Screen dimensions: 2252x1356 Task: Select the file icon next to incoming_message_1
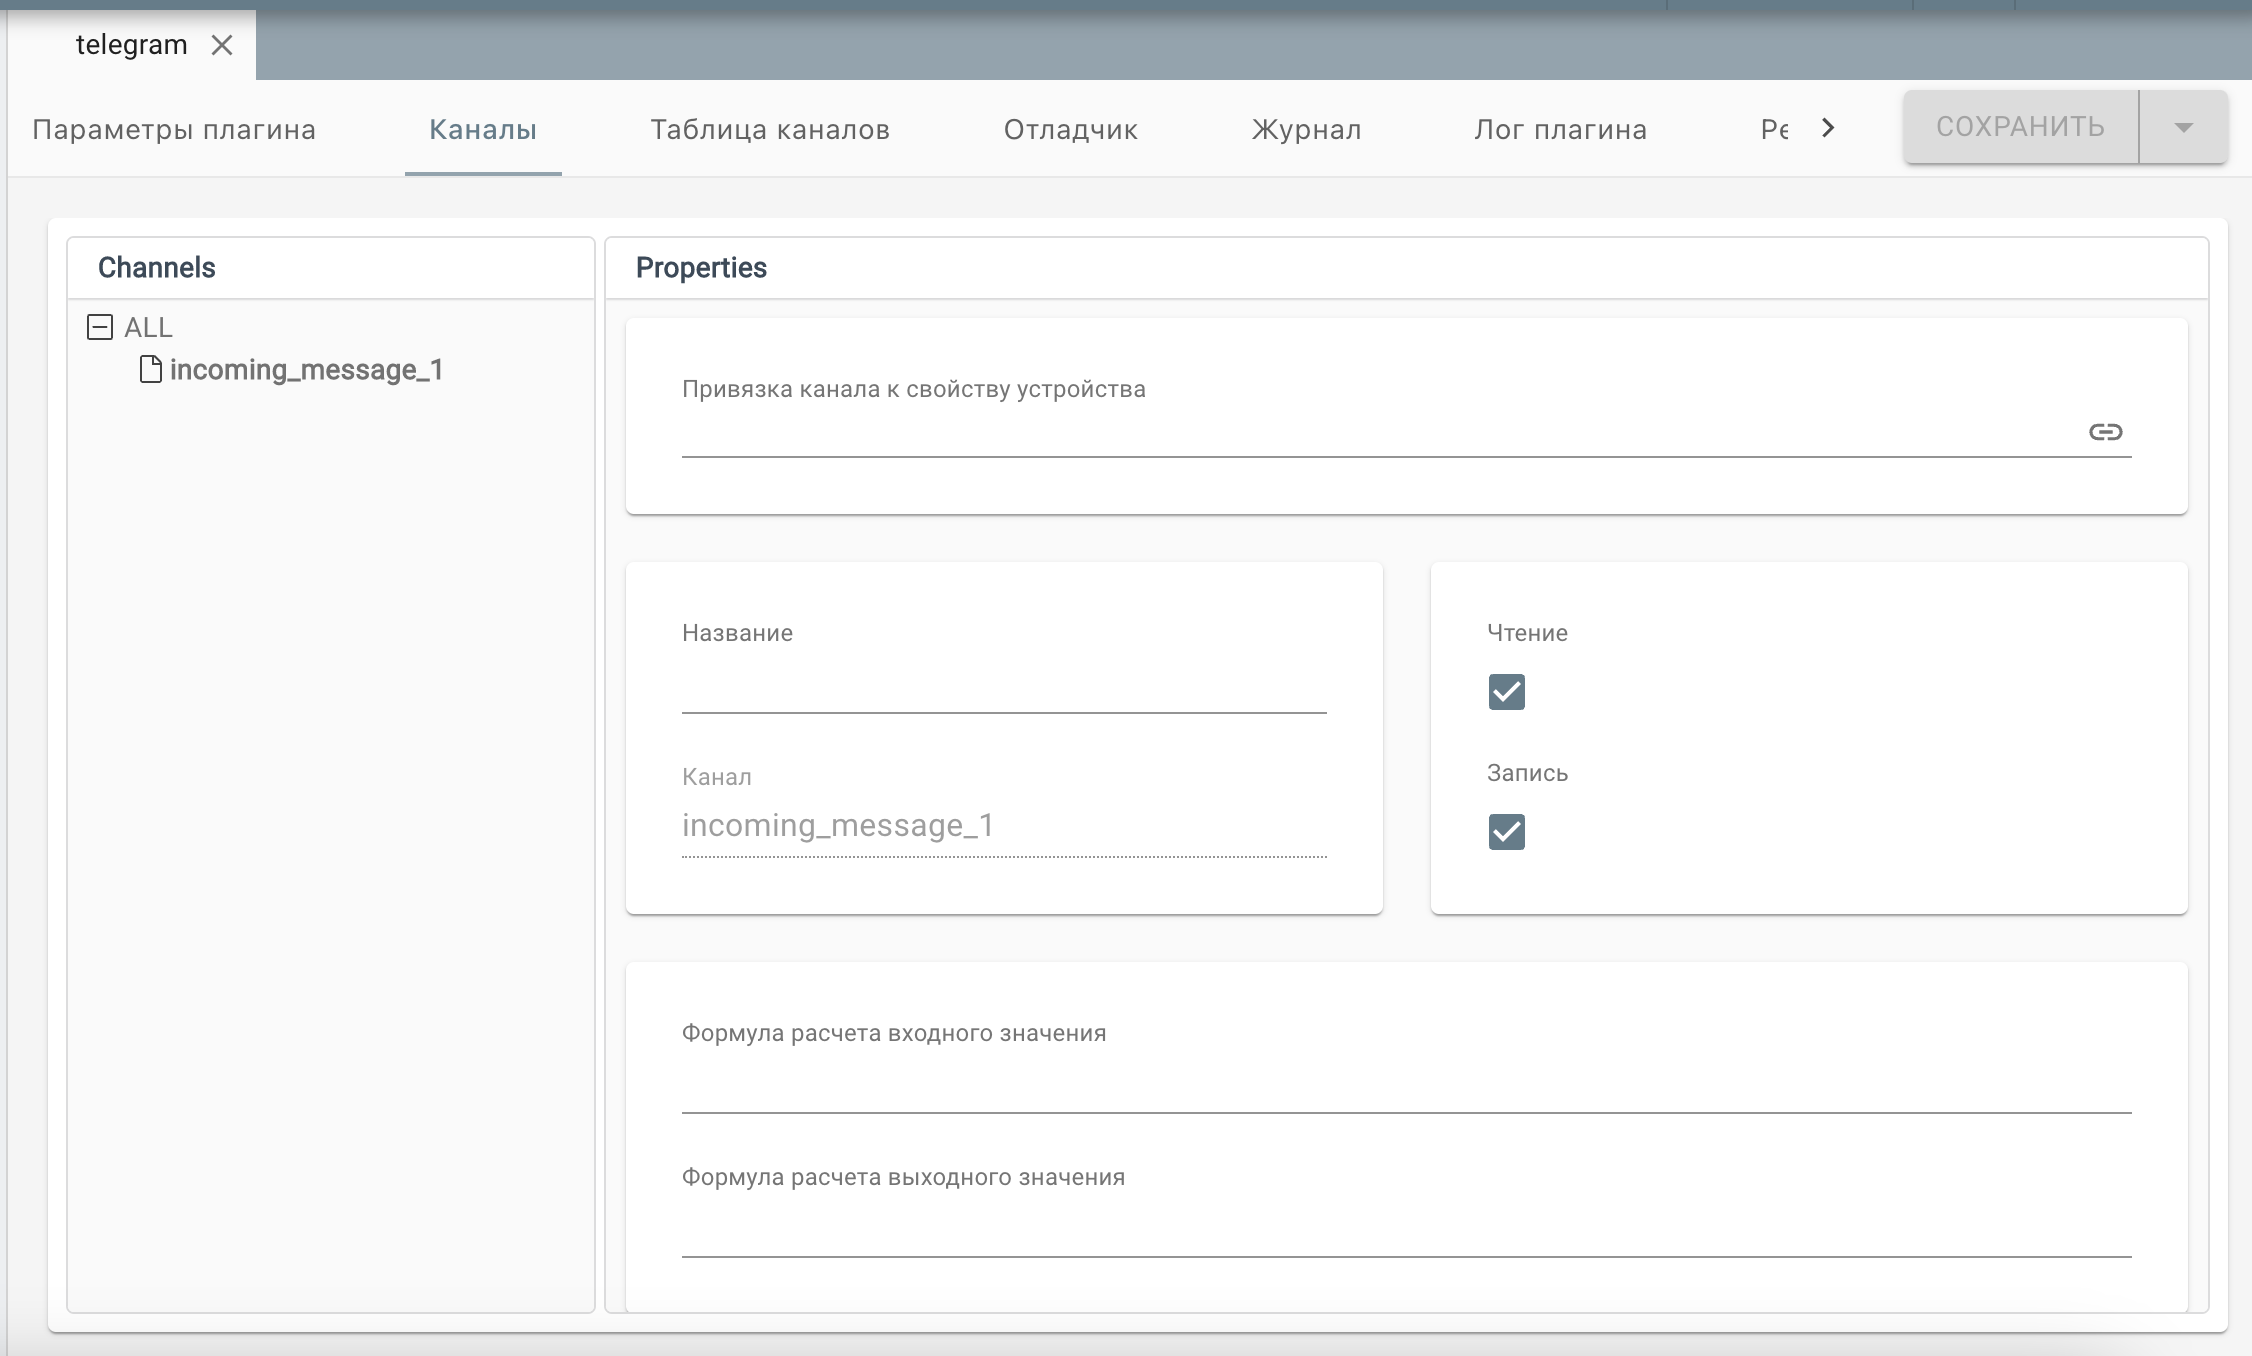tap(151, 369)
